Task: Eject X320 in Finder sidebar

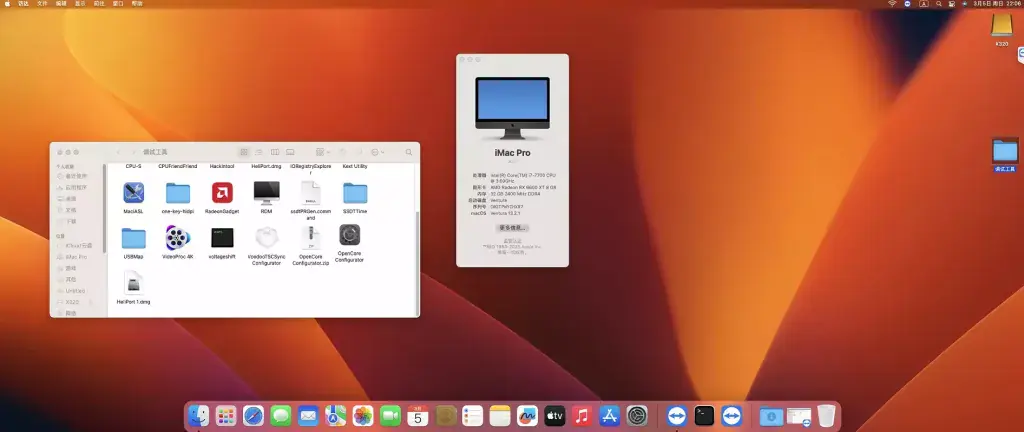Action: click(90, 302)
